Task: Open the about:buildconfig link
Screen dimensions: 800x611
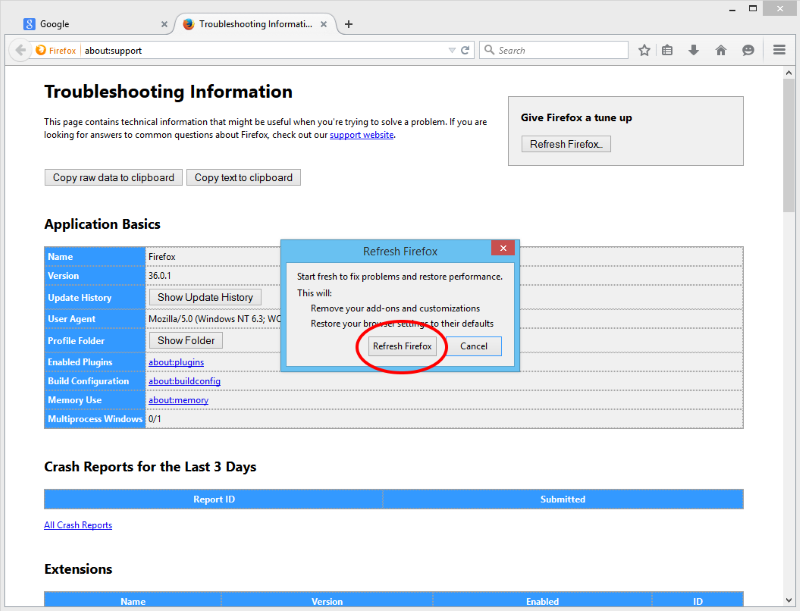Action: tap(184, 381)
